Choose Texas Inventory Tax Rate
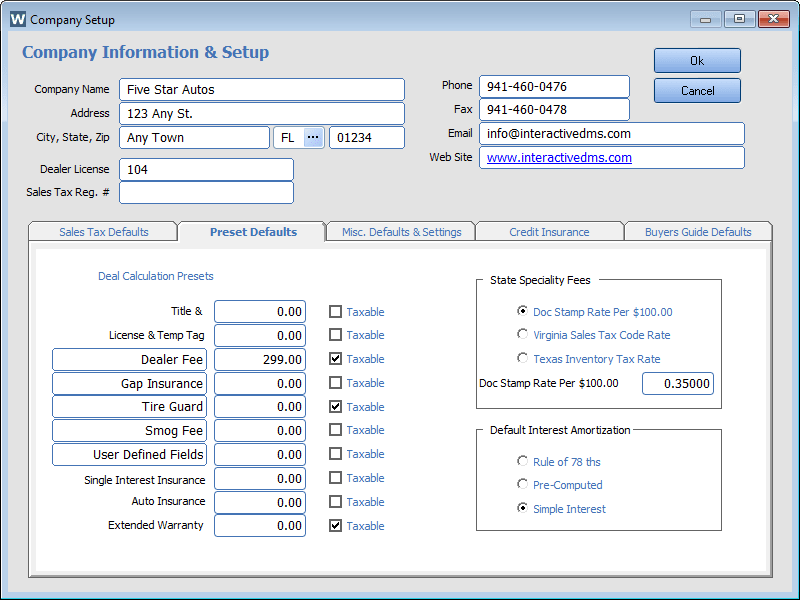Viewport: 800px width, 600px height. [523, 358]
